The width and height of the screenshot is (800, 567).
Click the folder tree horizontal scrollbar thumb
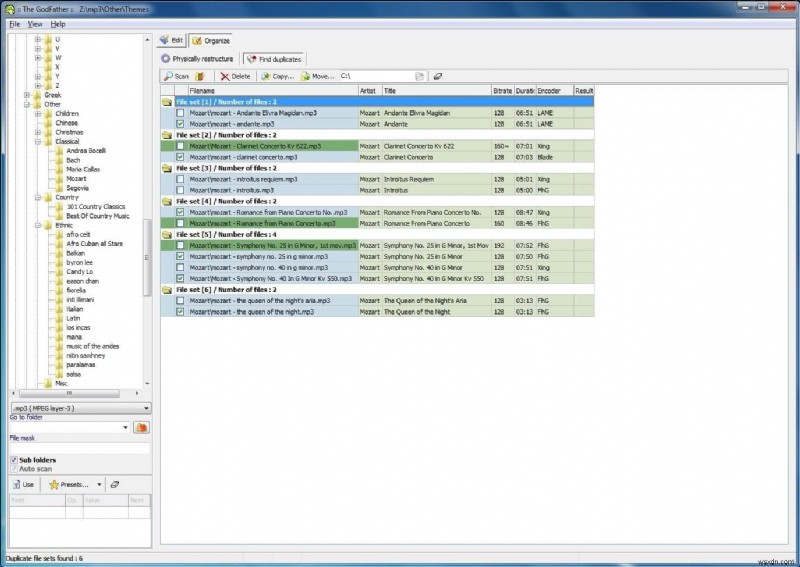point(69,393)
